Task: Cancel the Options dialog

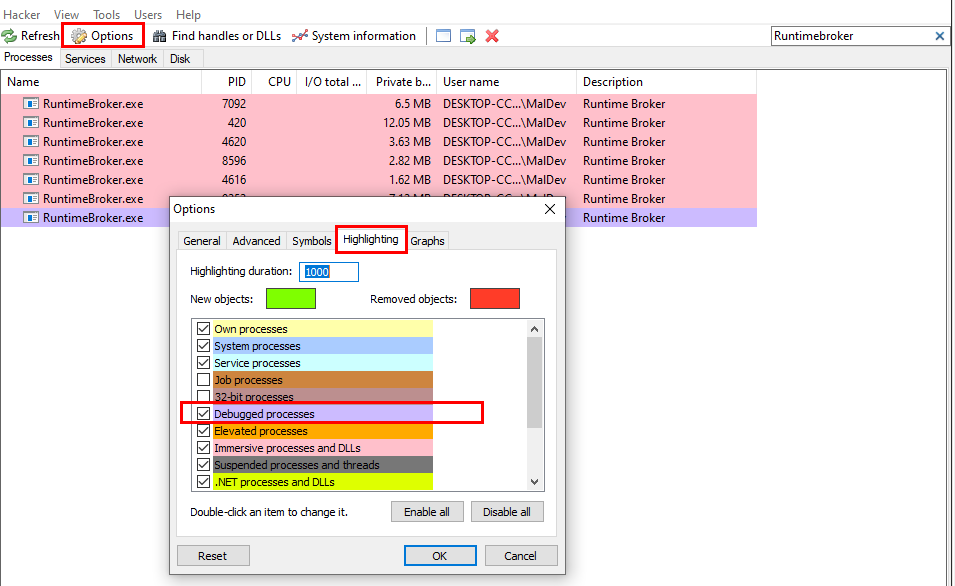Action: [x=520, y=556]
